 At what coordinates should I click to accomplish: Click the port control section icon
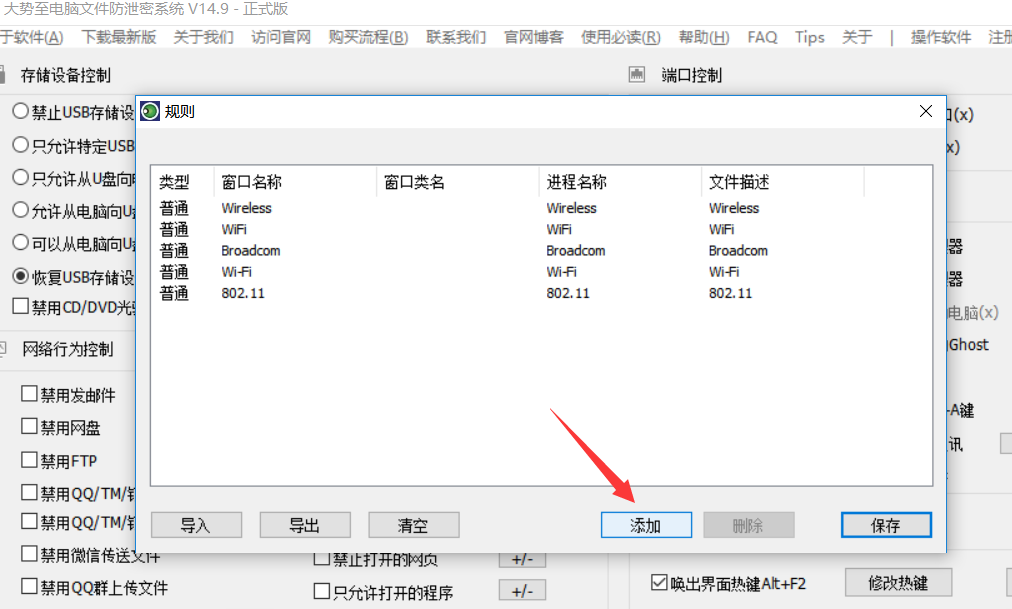click(637, 75)
